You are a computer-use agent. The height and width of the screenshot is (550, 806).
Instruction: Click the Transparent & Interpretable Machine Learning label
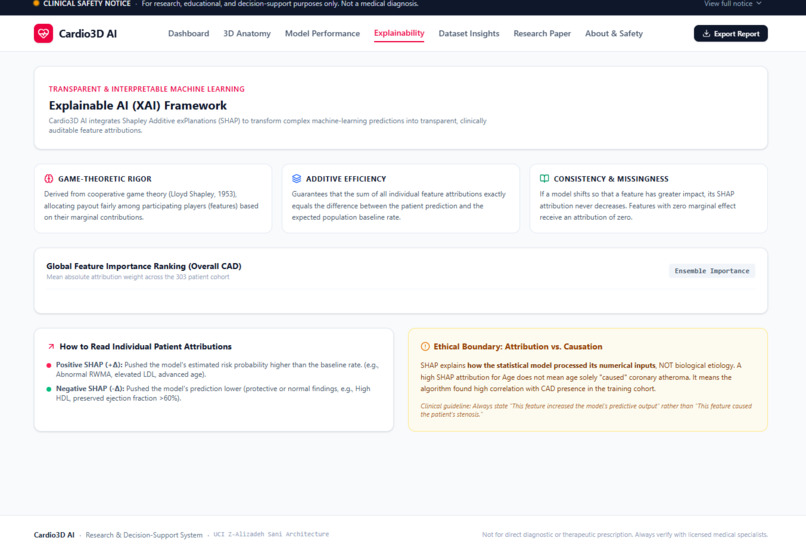click(146, 89)
